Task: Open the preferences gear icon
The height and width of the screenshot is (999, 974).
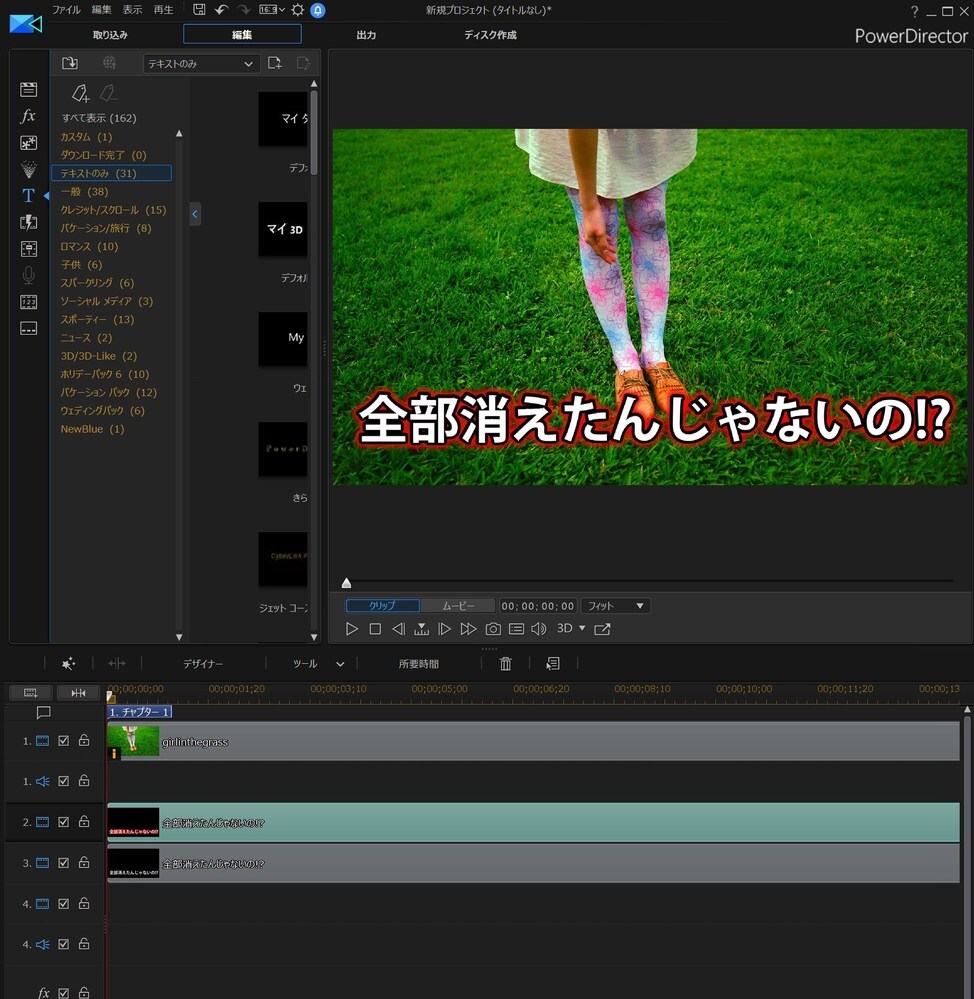Action: point(297,10)
